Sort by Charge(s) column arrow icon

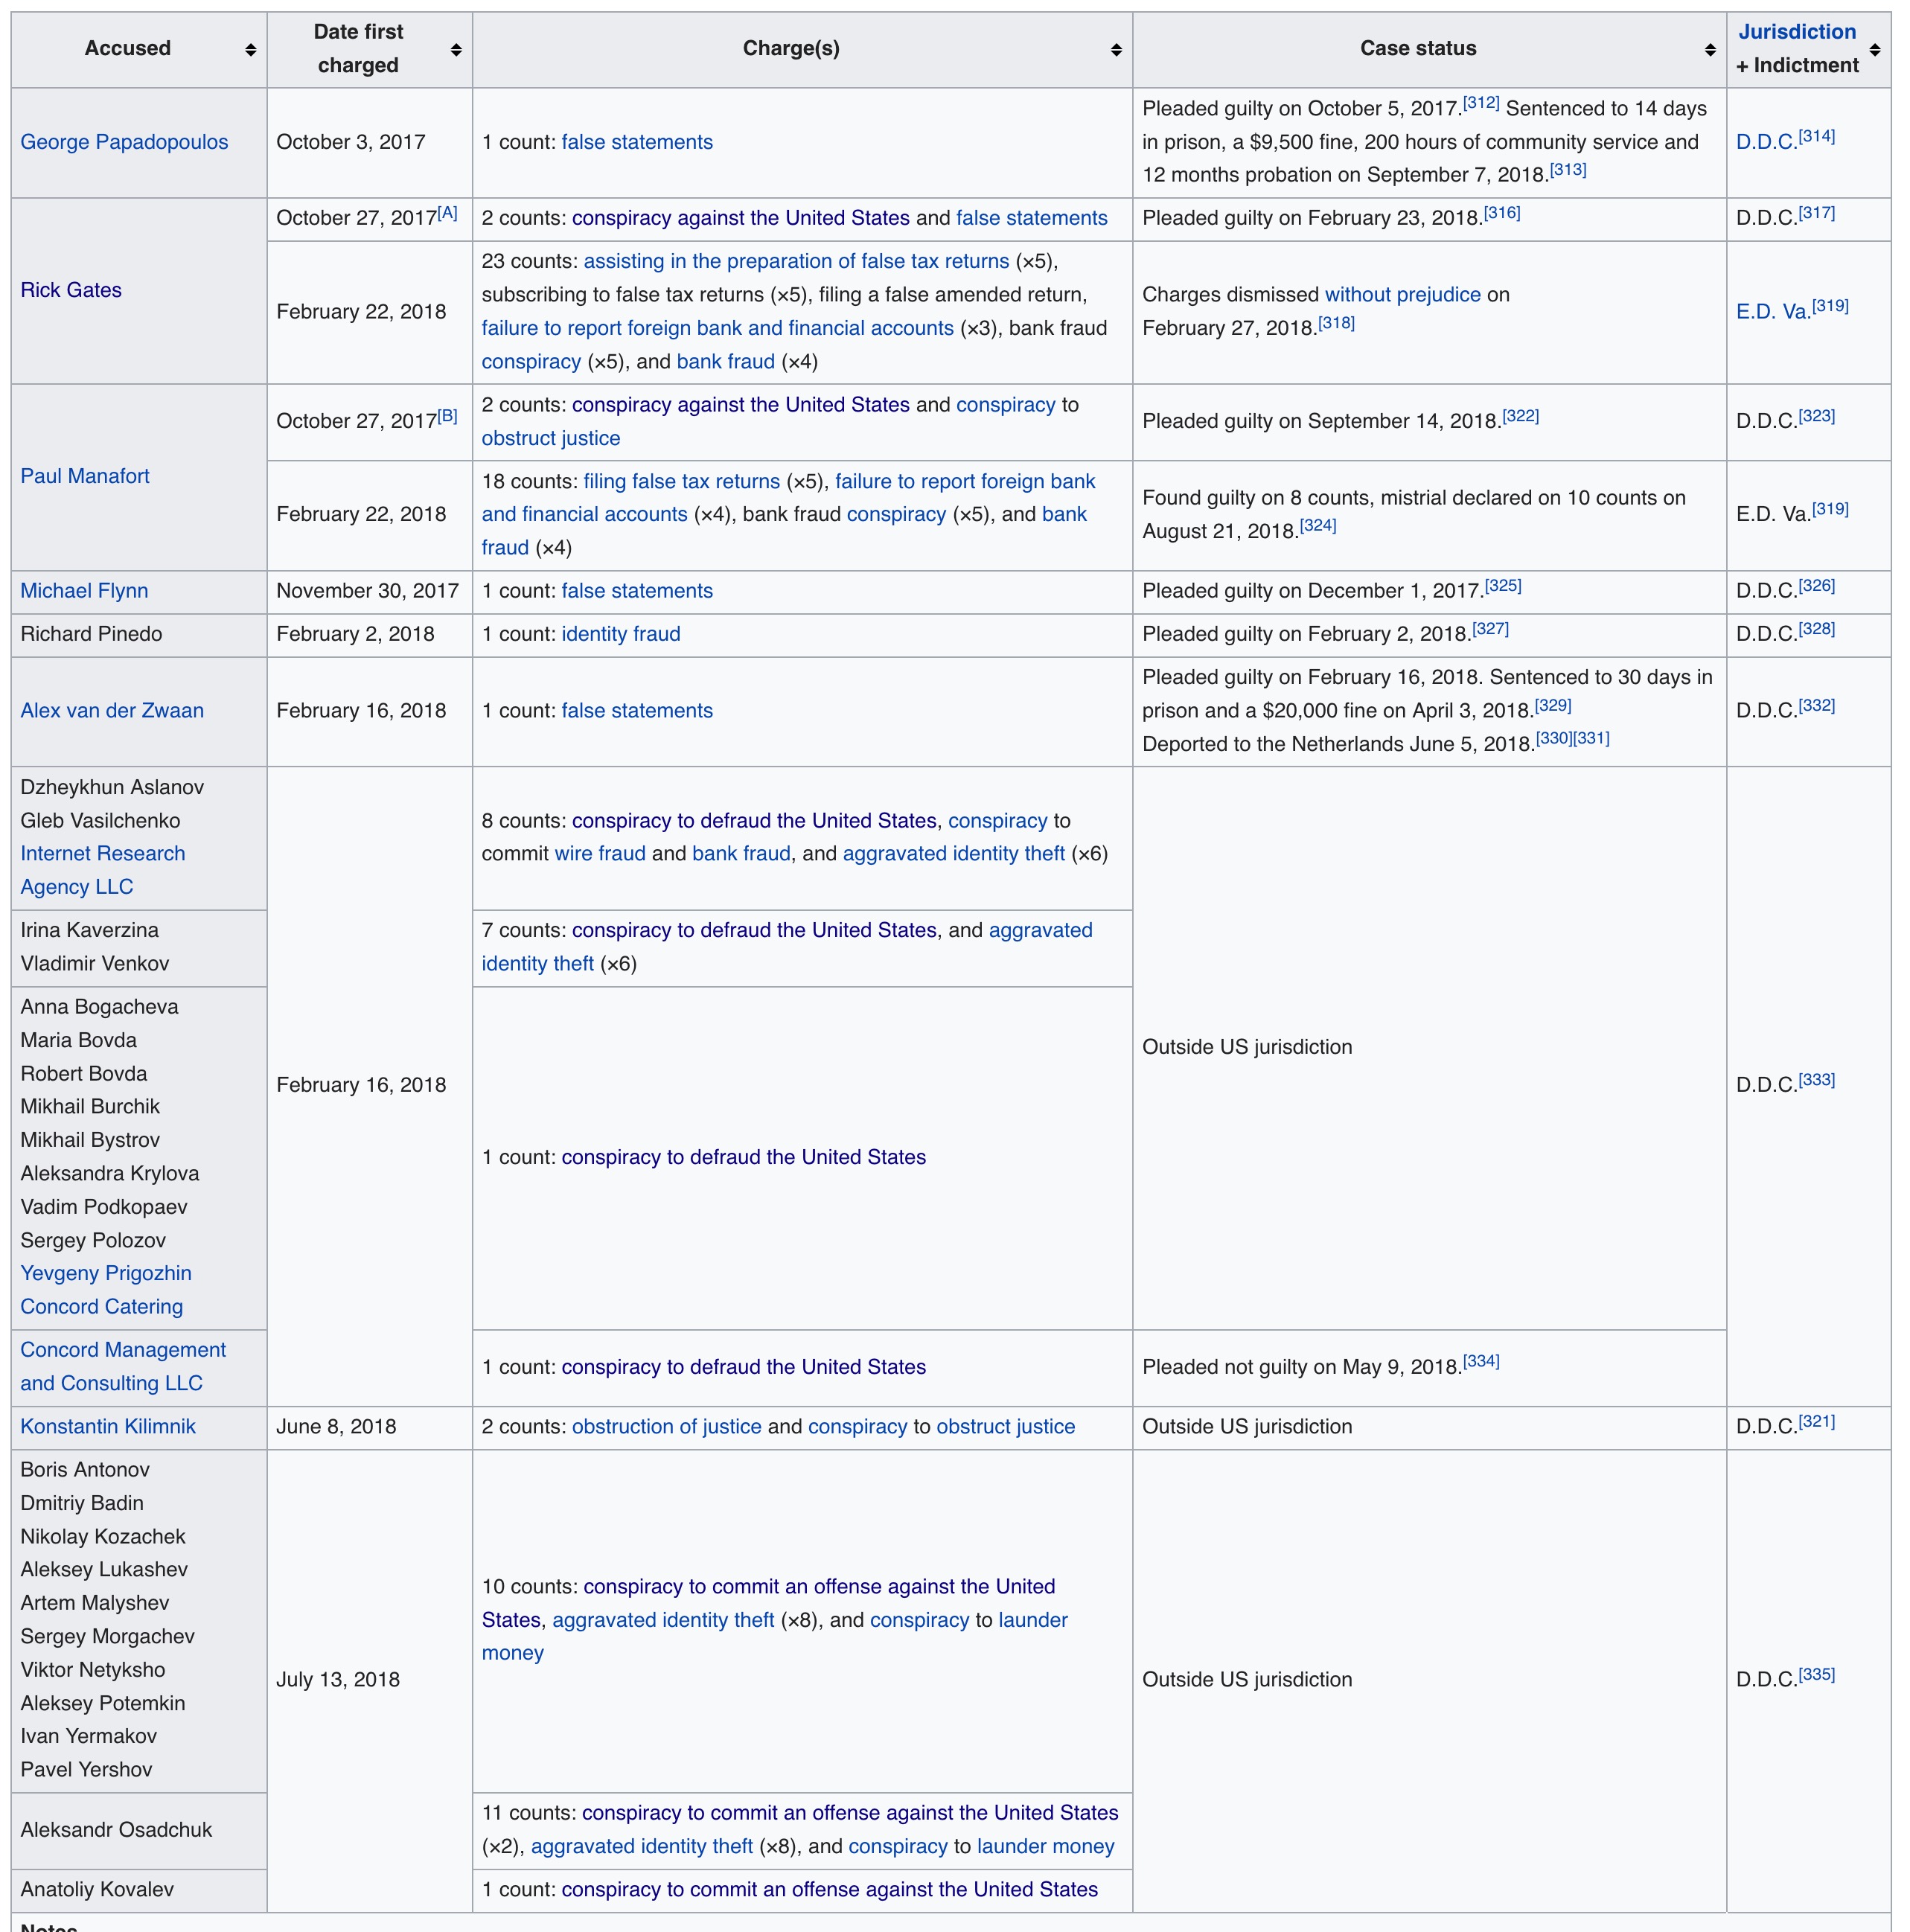pyautogui.click(x=1116, y=49)
